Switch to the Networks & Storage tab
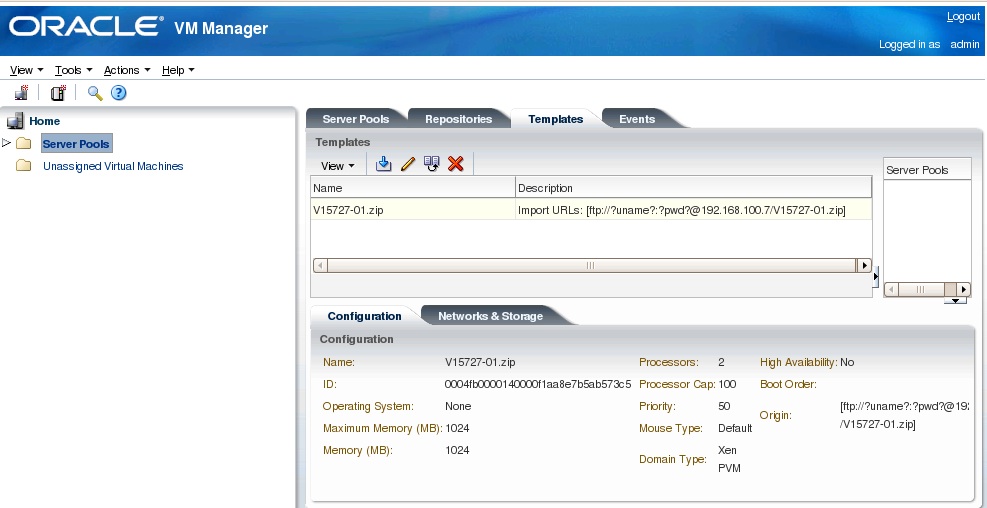 [490, 316]
